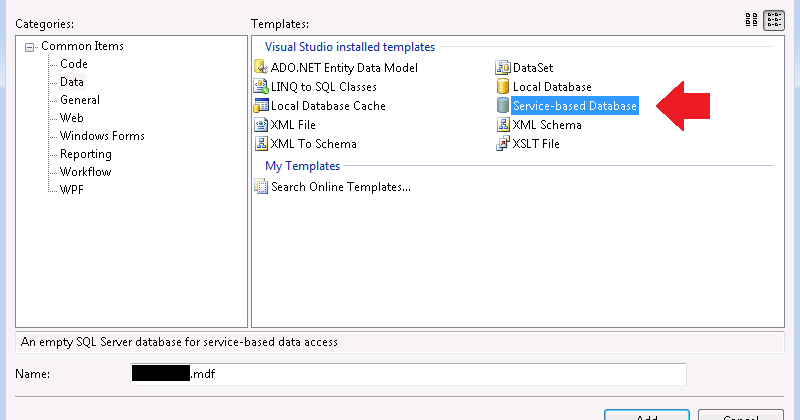Click the Visual Studio installed templates header
The width and height of the screenshot is (800, 420).
(350, 47)
